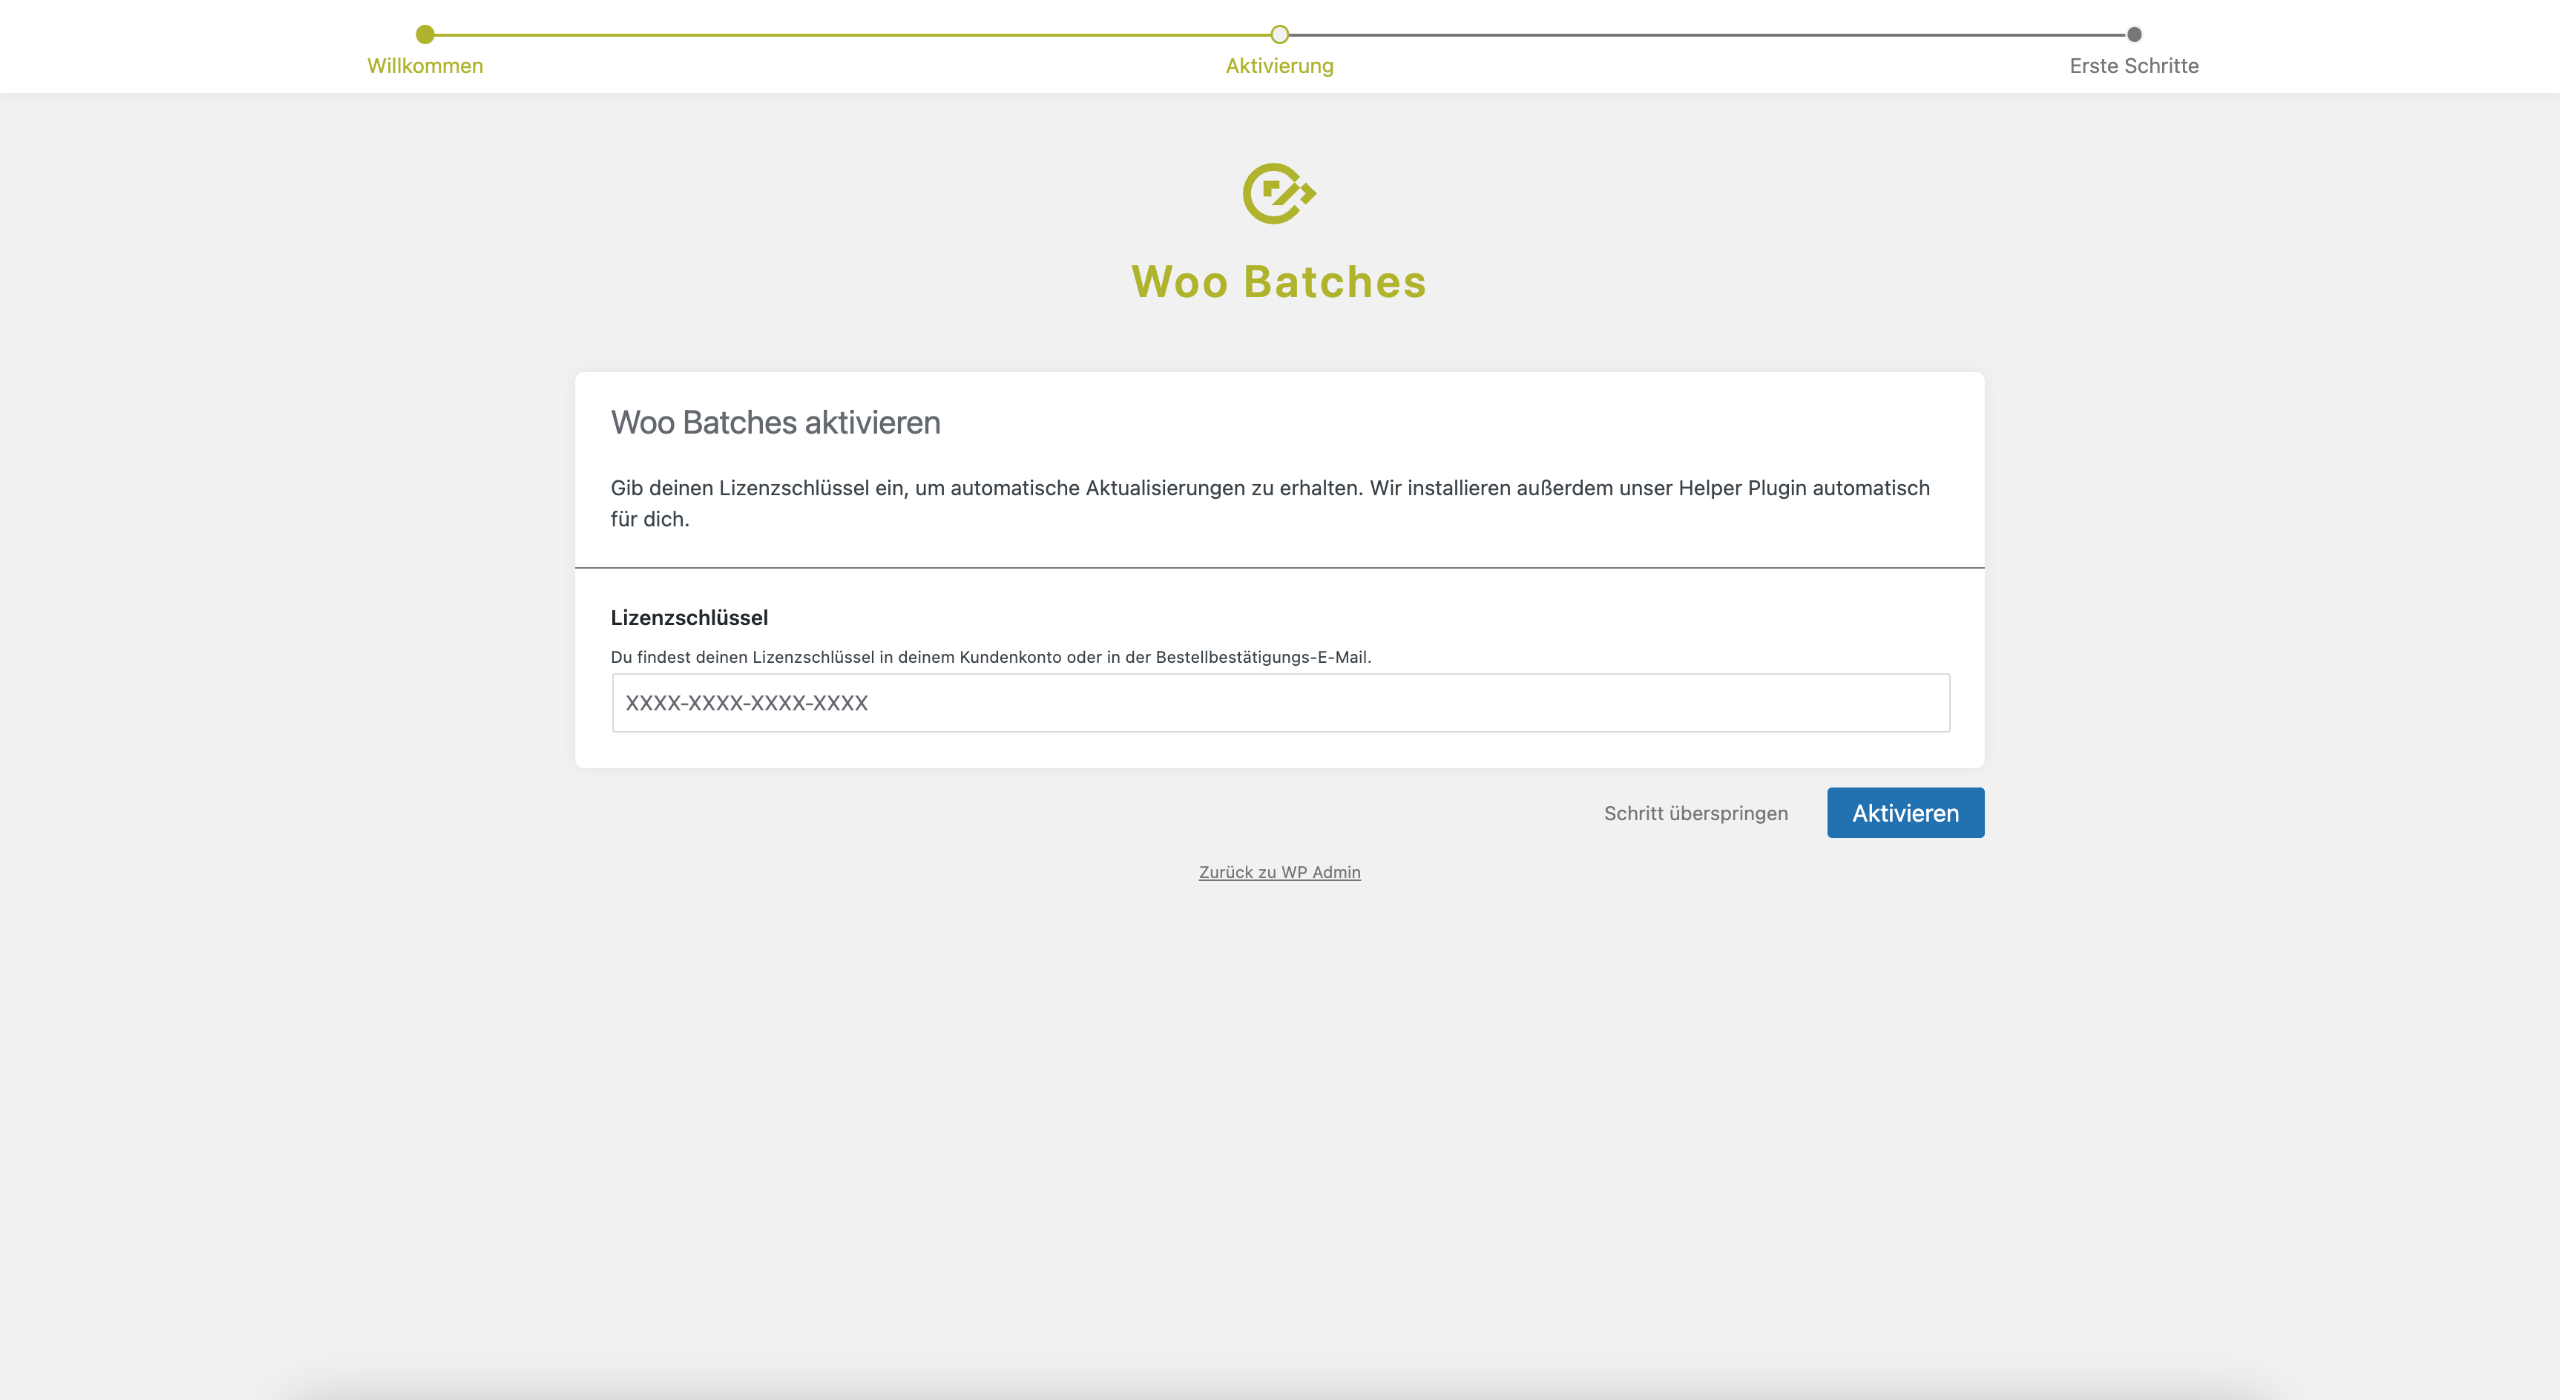The height and width of the screenshot is (1400, 2560).
Task: Select the Aktivierung step label
Action: point(1279,66)
